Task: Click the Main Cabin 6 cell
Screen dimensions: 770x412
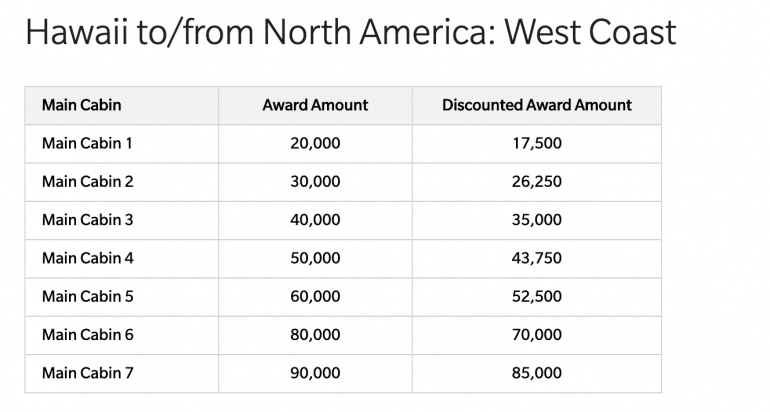Action: 87,335
